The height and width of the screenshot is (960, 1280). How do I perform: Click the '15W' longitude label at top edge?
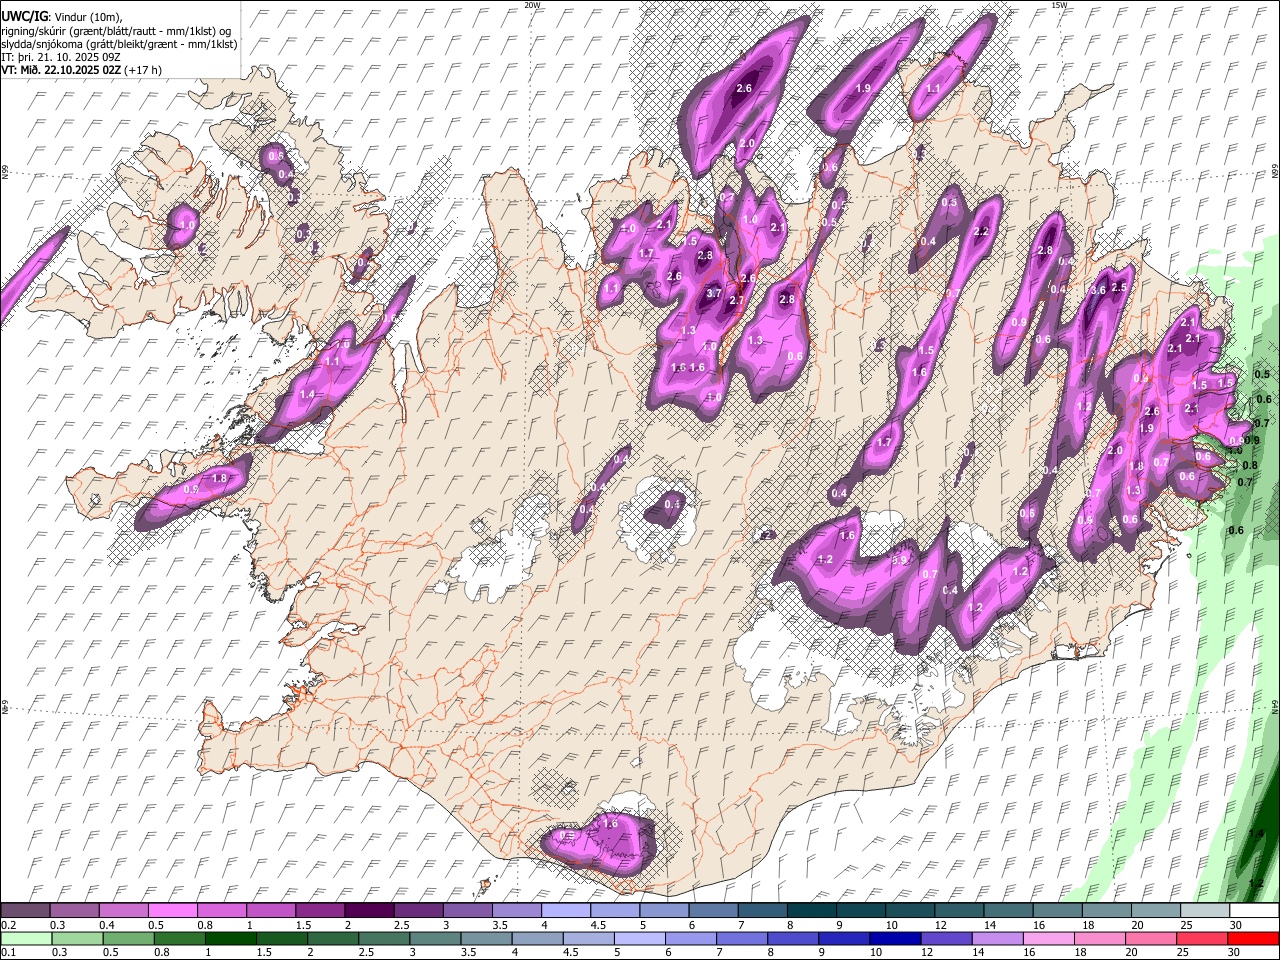coord(1059,5)
